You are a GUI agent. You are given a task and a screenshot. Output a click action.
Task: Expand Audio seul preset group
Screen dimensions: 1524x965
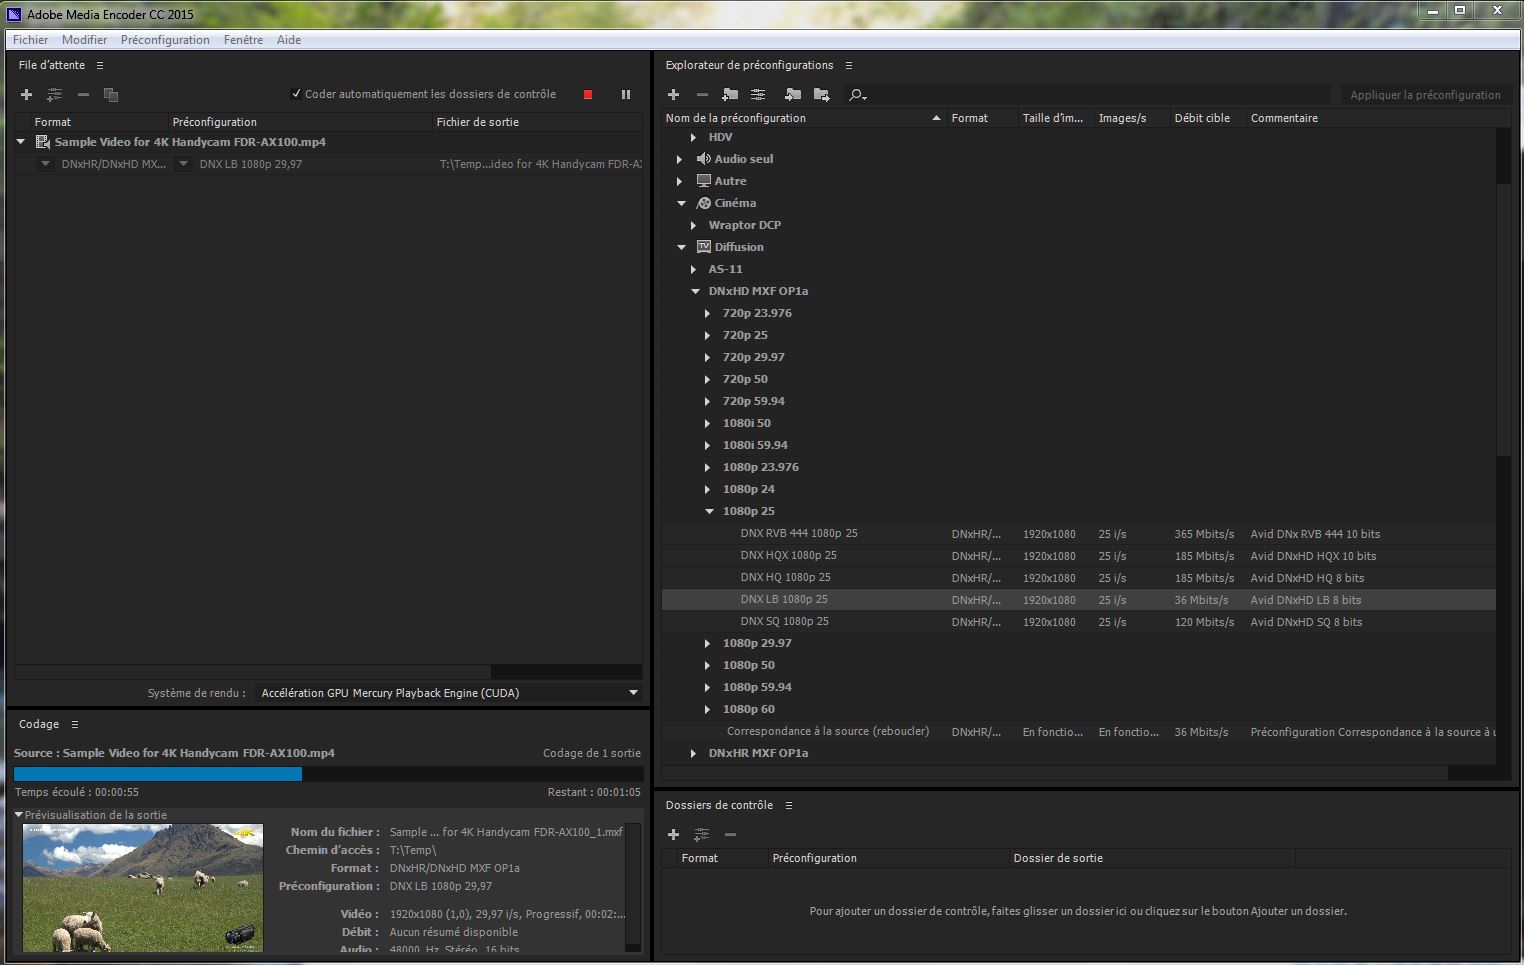pos(680,159)
